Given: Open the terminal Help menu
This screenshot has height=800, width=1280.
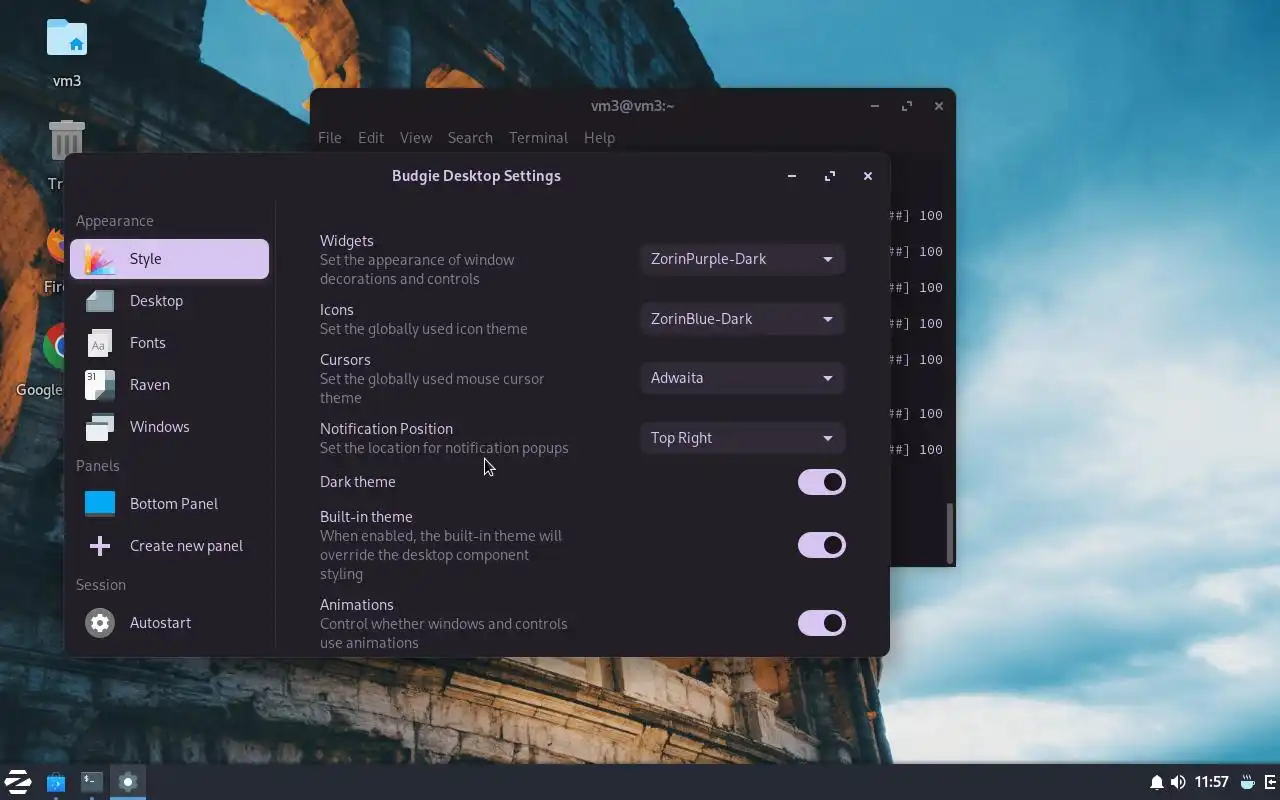Looking at the screenshot, I should pos(599,138).
